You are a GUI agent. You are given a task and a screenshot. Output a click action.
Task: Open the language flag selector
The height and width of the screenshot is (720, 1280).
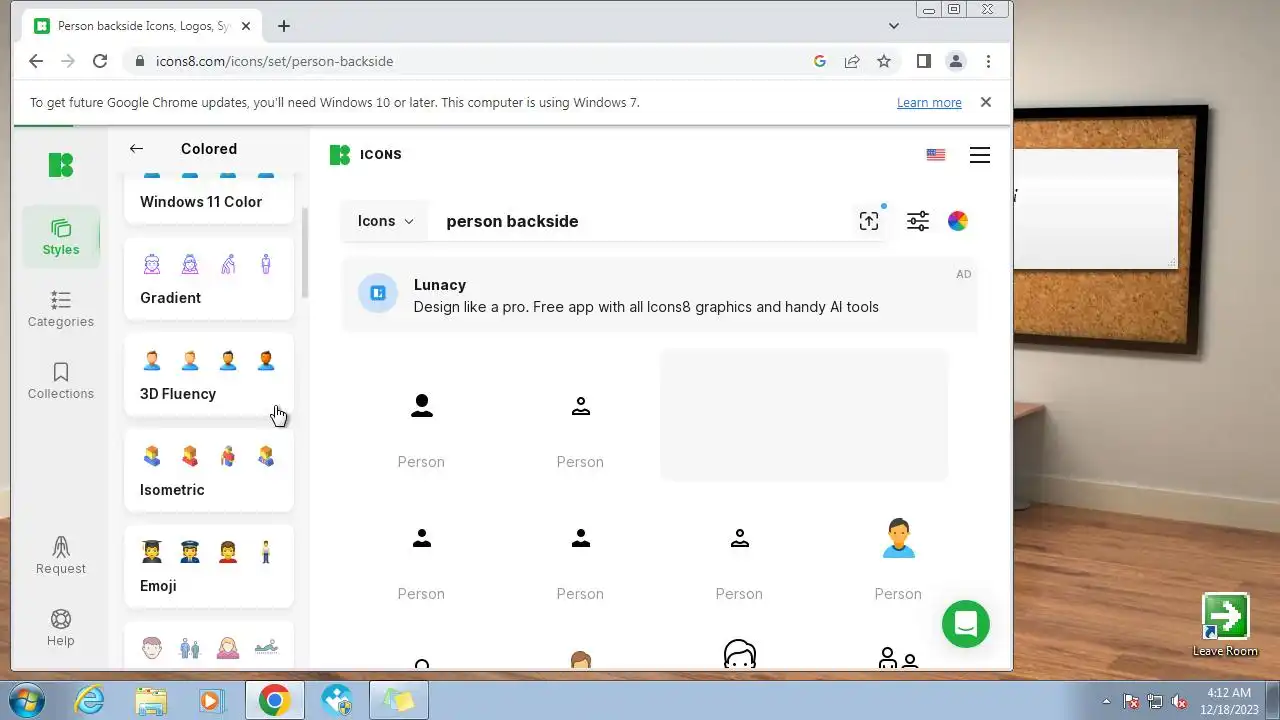click(x=936, y=155)
